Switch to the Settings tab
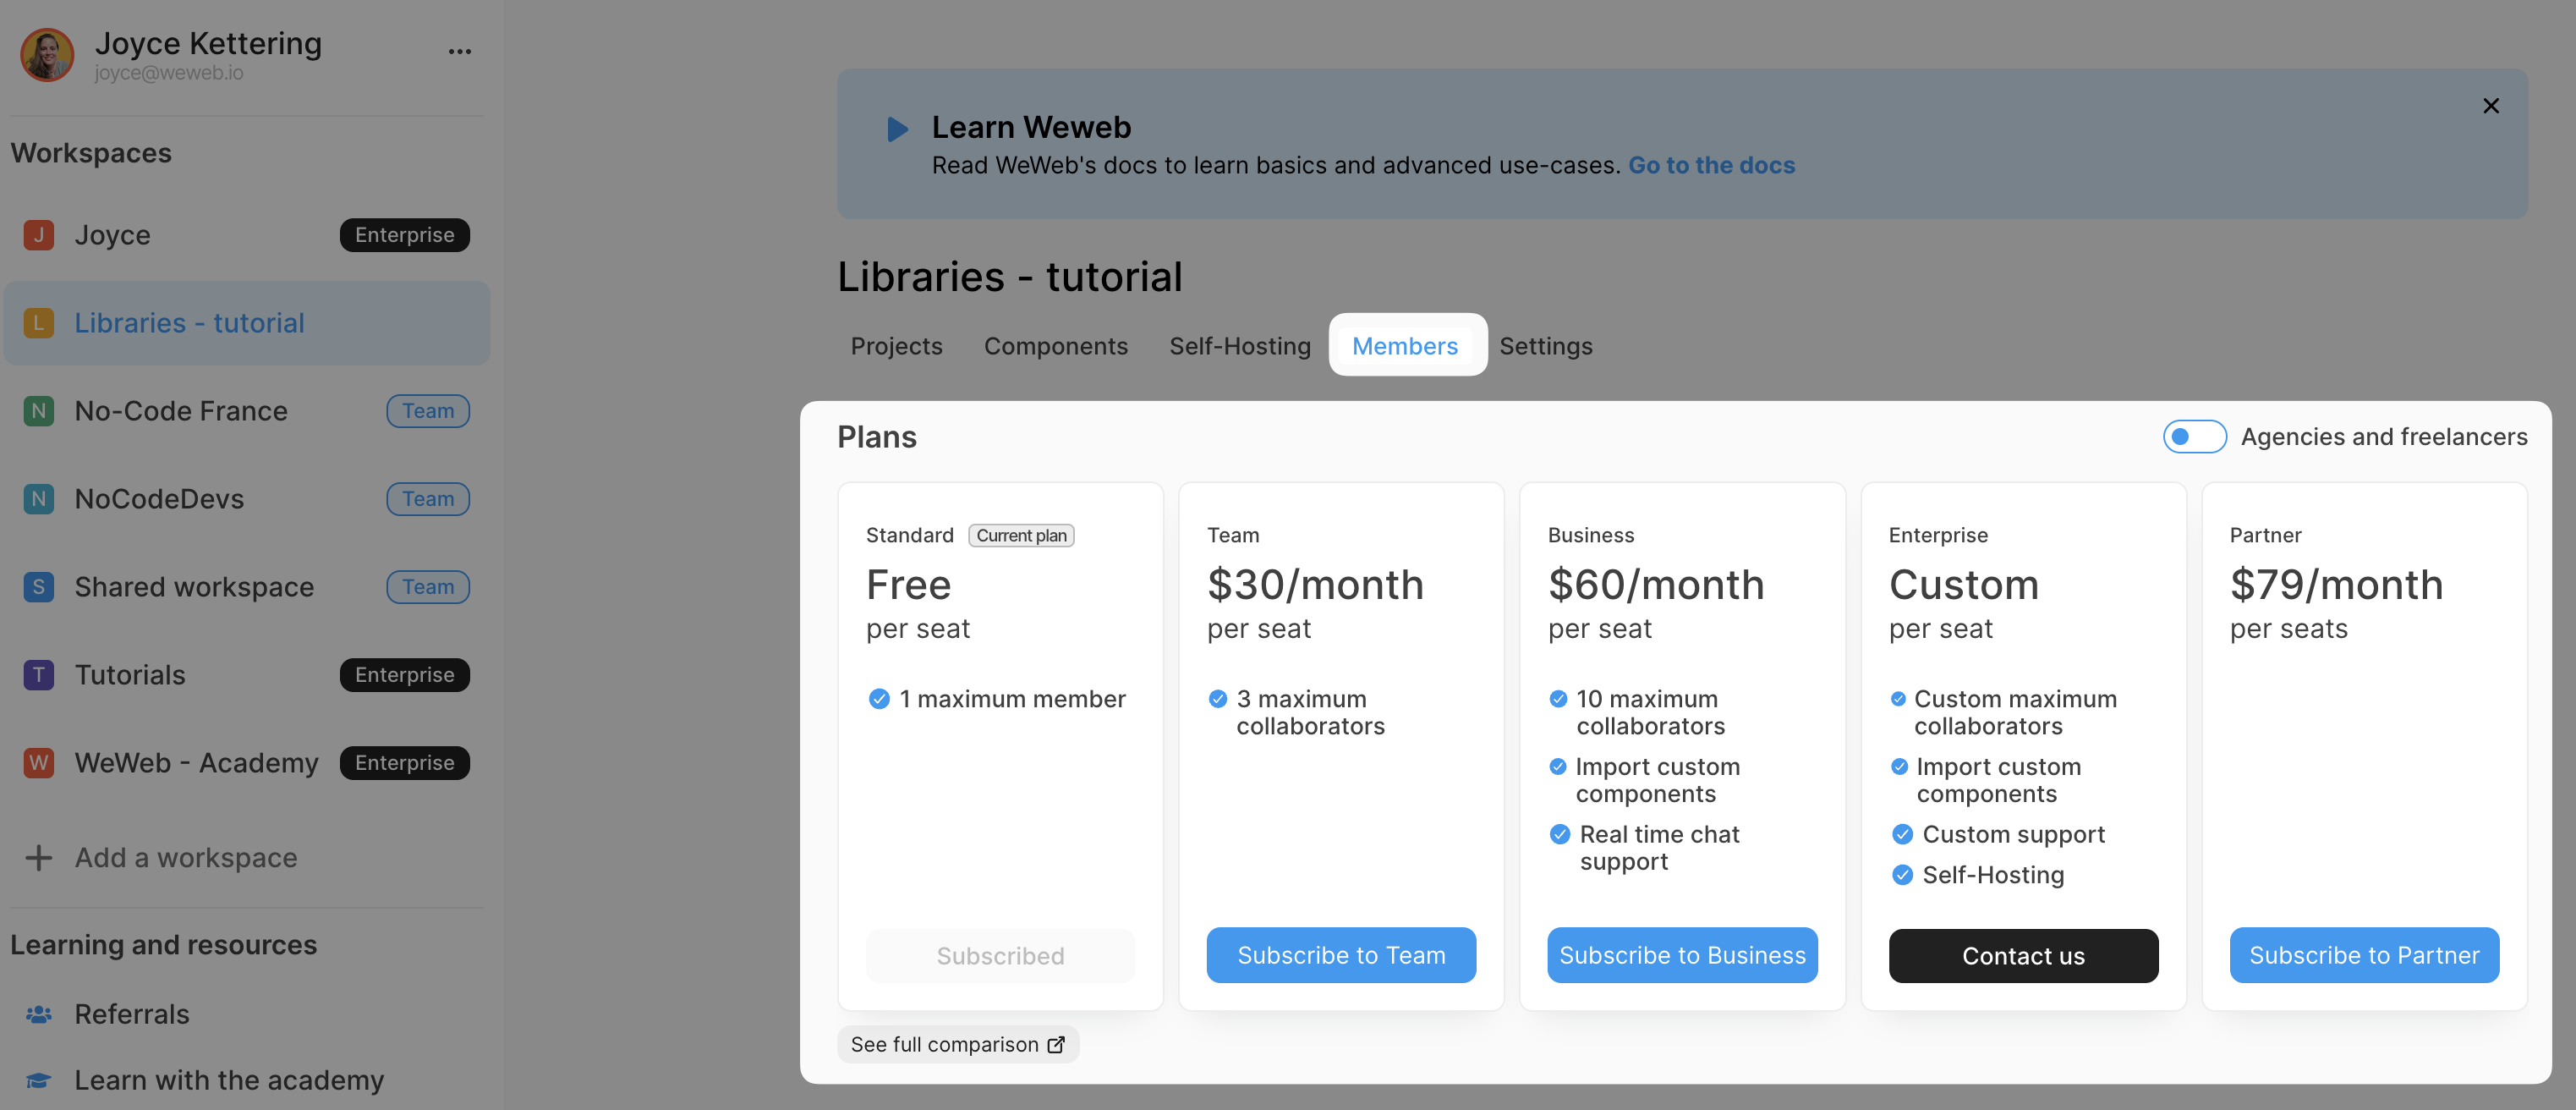This screenshot has width=2576, height=1110. click(1546, 346)
